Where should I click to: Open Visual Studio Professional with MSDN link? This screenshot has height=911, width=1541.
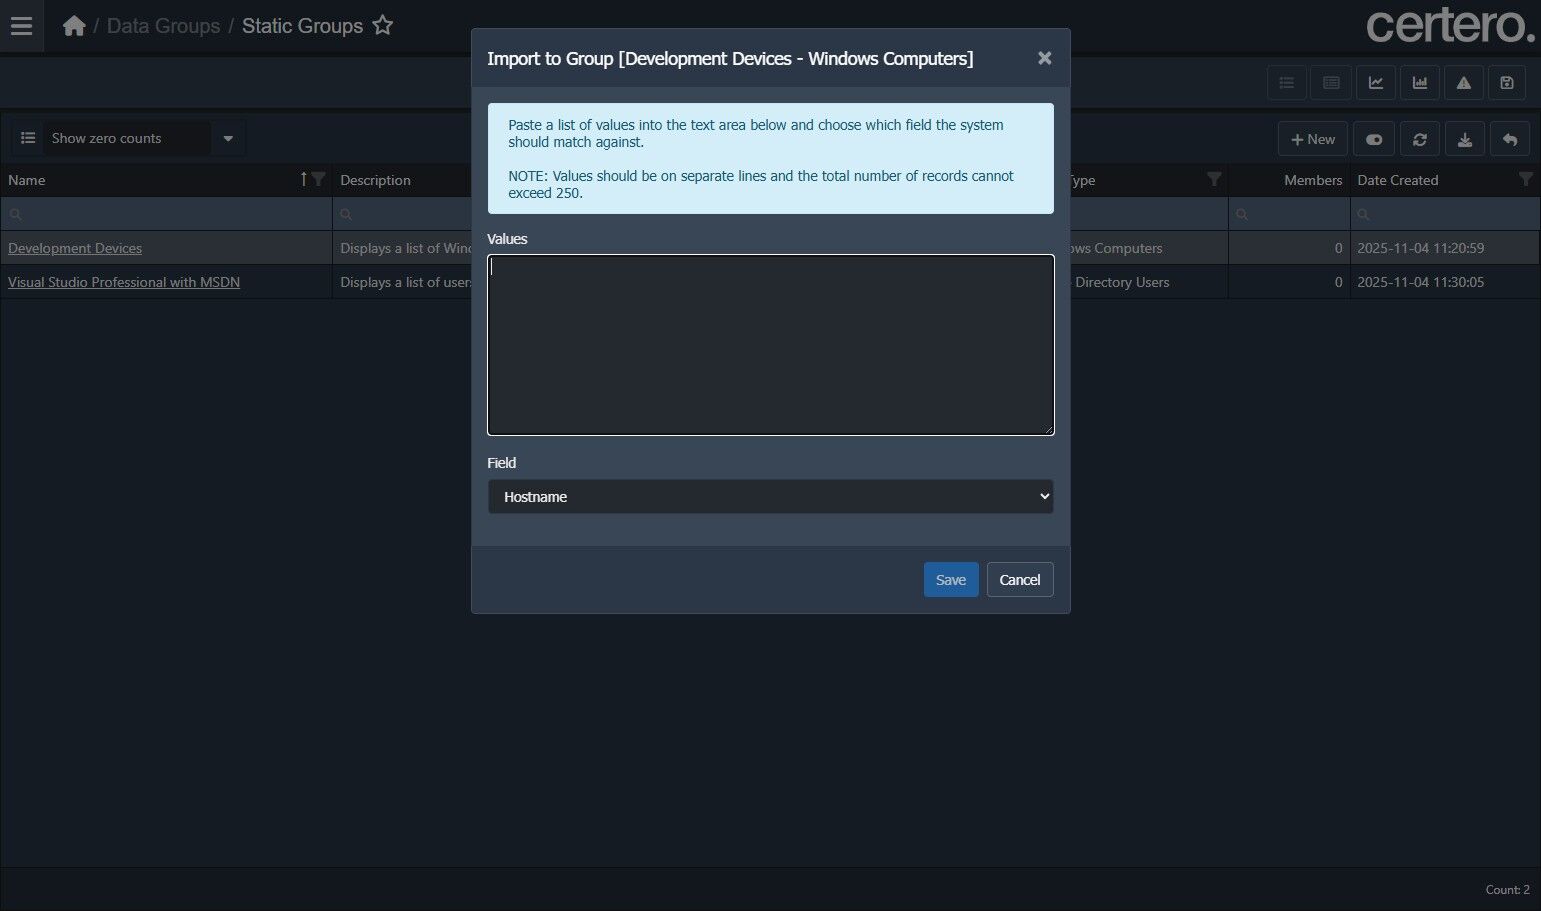pos(124,282)
